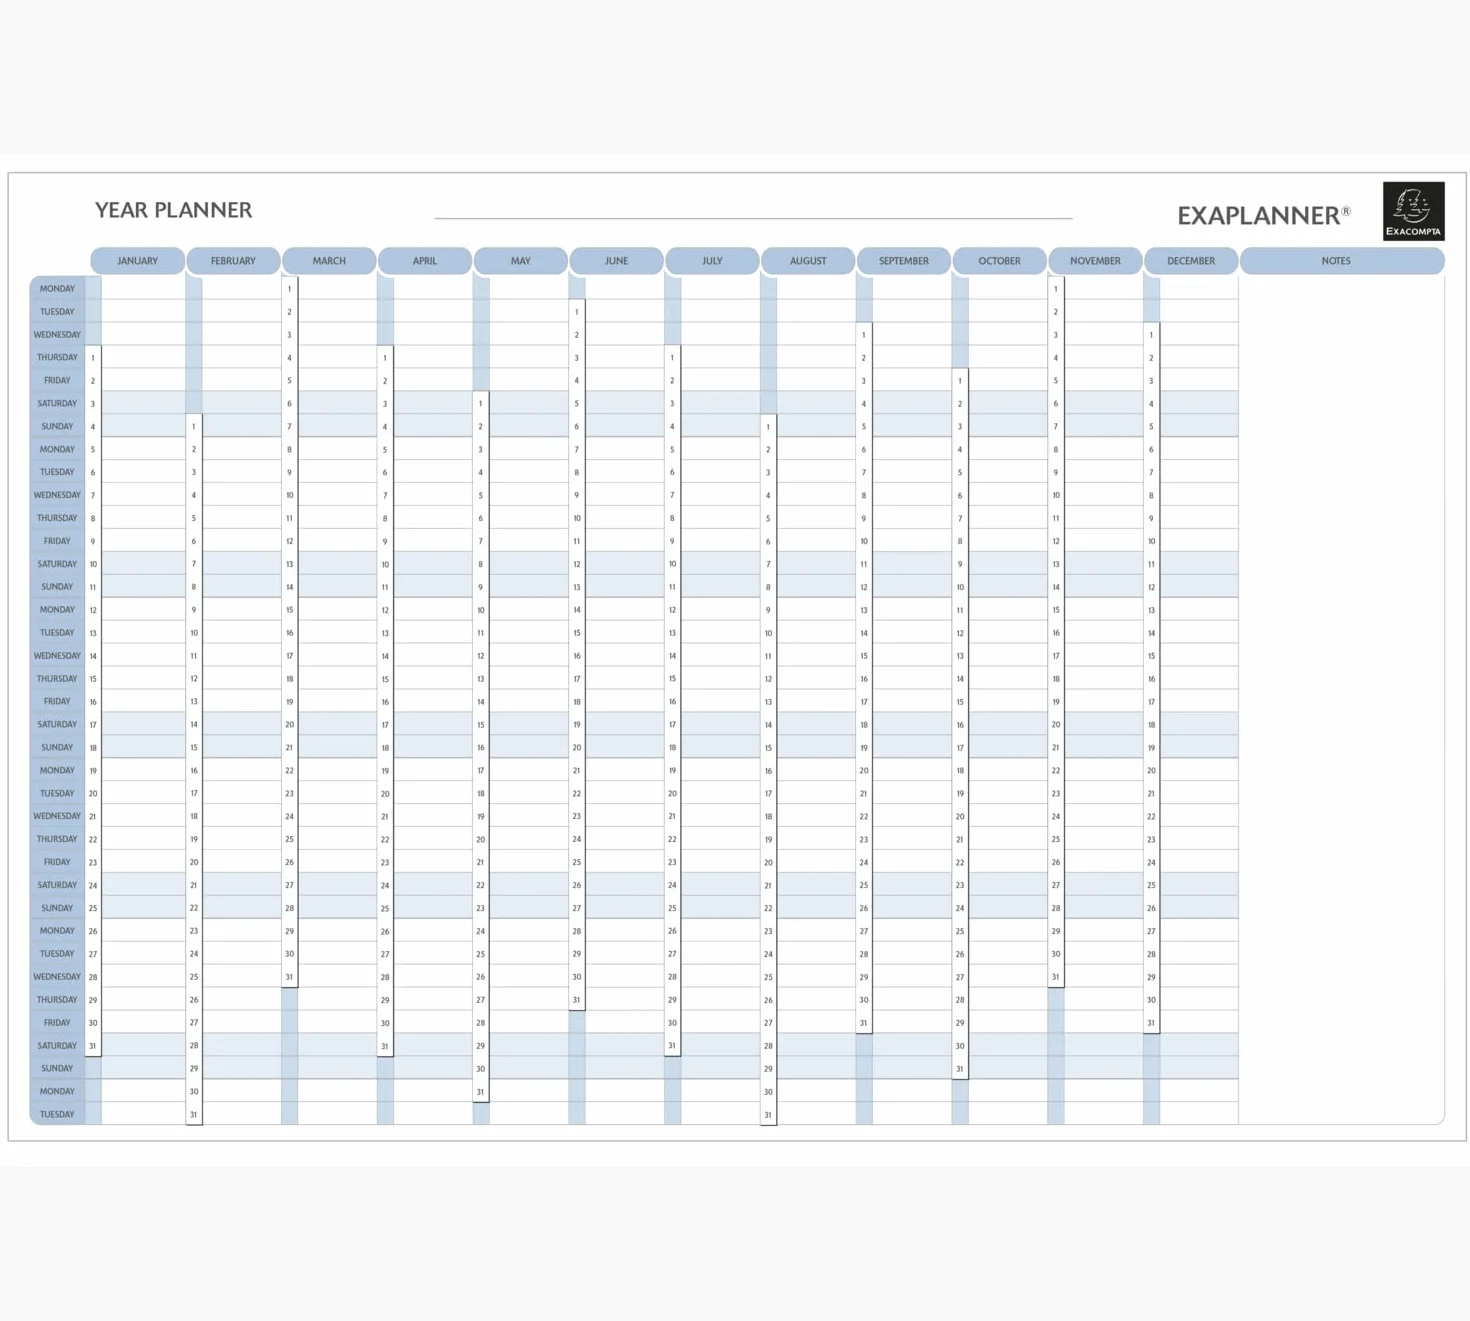Click date 1 in the February column
Viewport: 1470px width, 1321px height.
194,427
